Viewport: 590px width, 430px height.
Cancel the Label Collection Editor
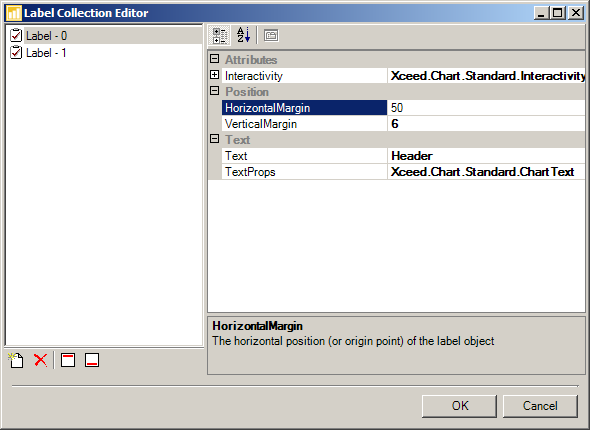point(540,406)
